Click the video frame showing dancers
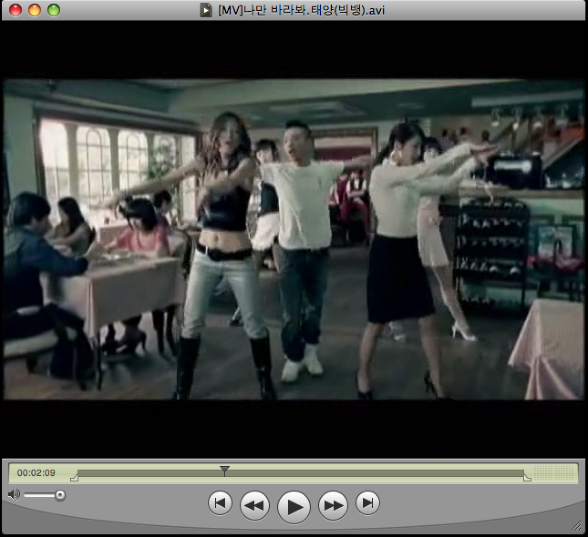The image size is (588, 537). (294, 239)
